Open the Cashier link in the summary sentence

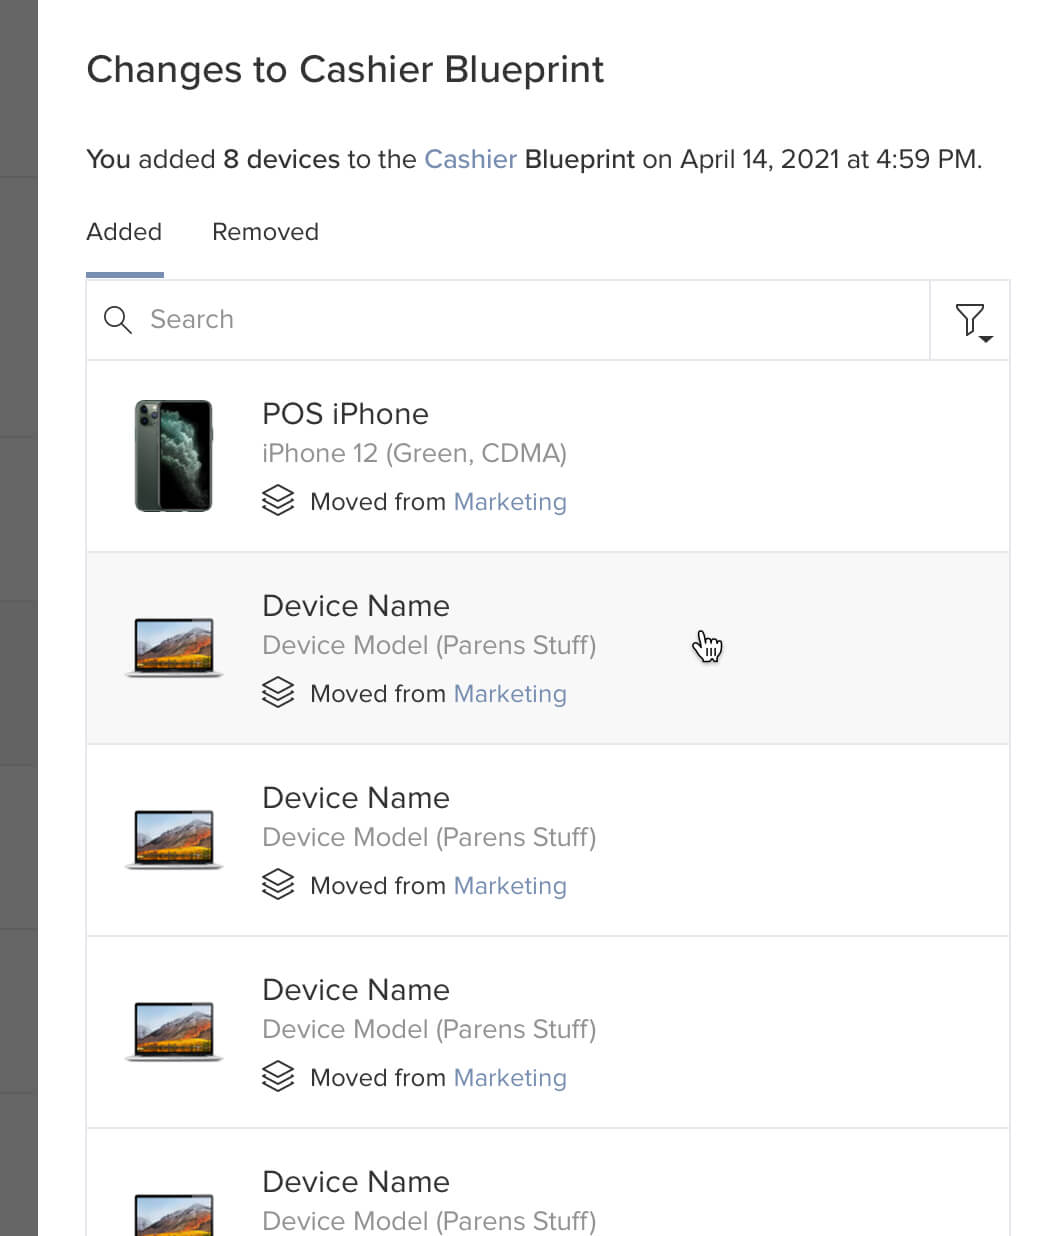click(x=470, y=159)
